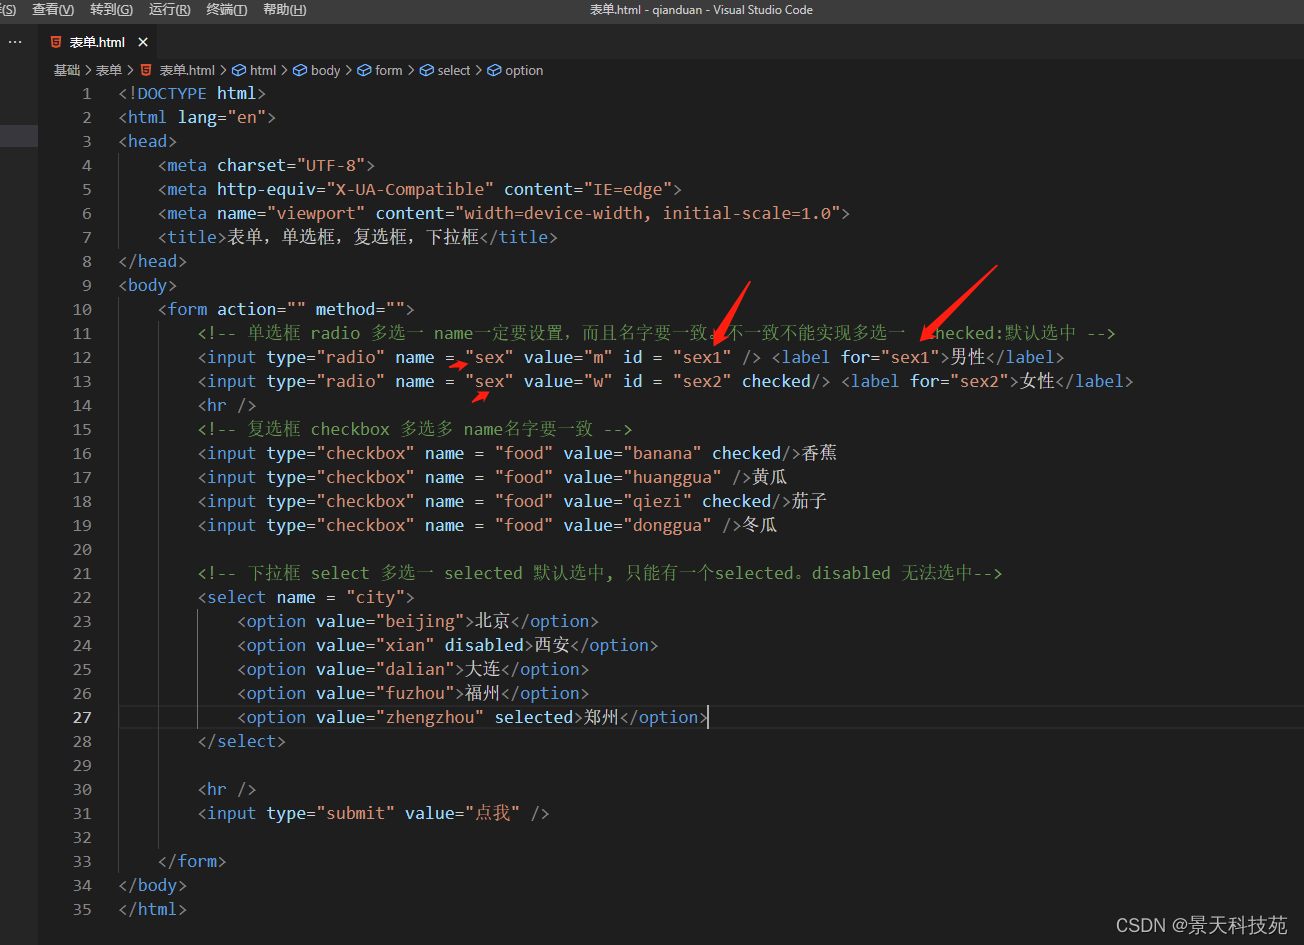Click the closing </form> tag
Screen dimensions: 1304x945
click(192, 861)
